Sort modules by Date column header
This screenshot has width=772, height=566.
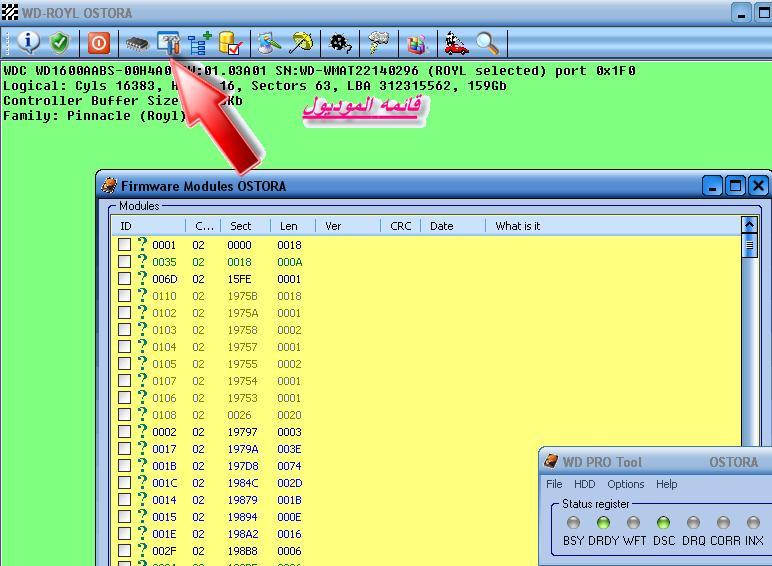[x=453, y=226]
